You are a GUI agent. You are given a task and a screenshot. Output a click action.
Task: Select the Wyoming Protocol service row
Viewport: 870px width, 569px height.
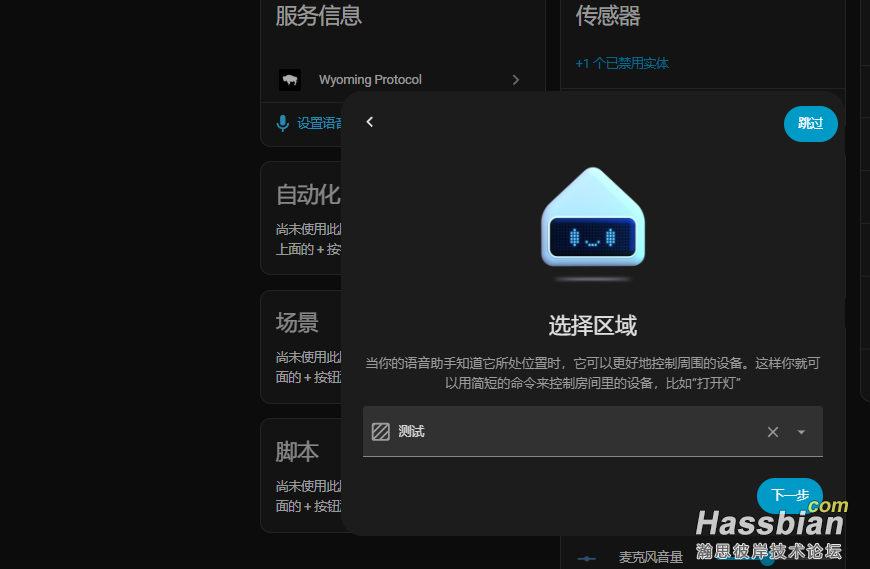coord(400,80)
